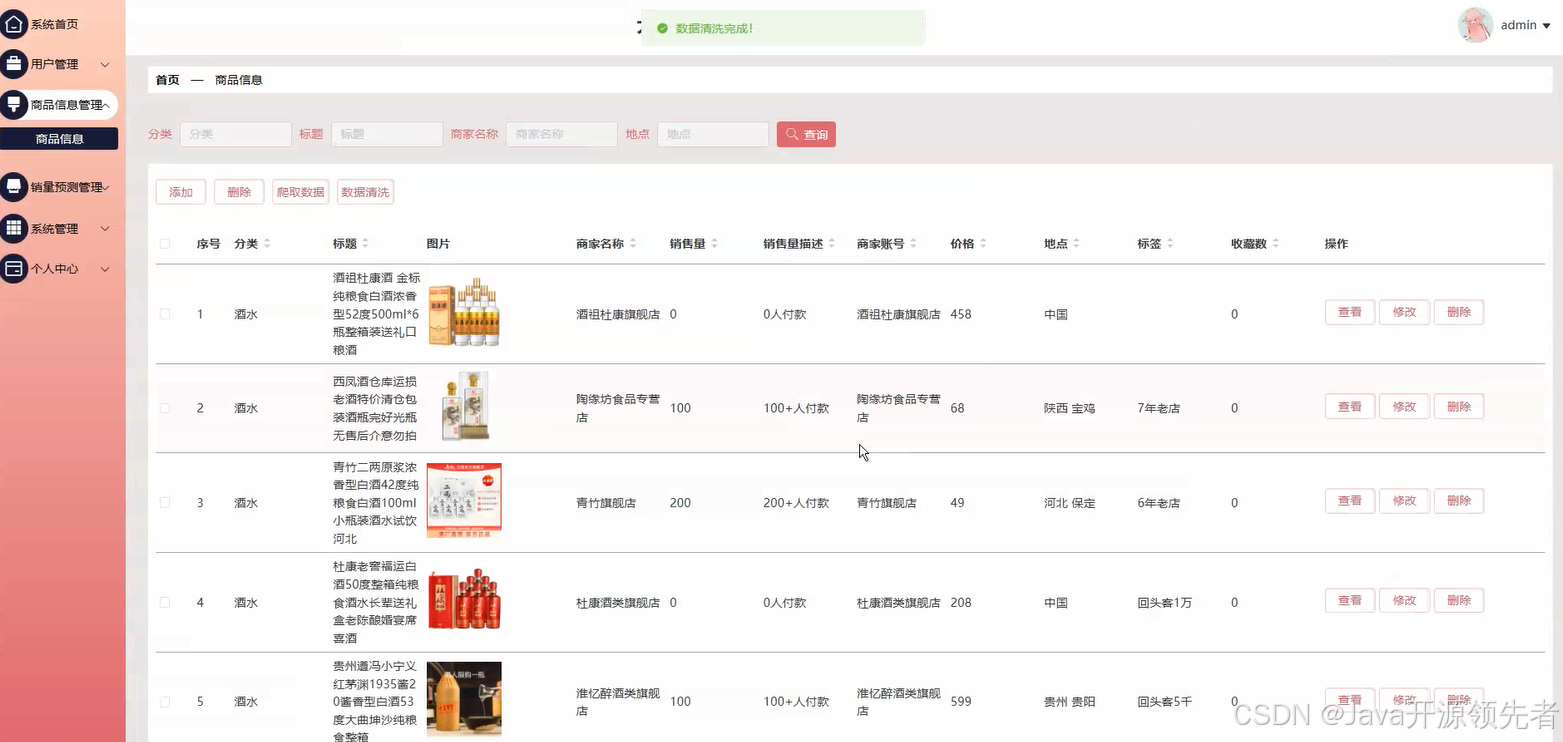This screenshot has width=1563, height=742.
Task: Click the sort arrows on 分类 column
Action: (267, 244)
